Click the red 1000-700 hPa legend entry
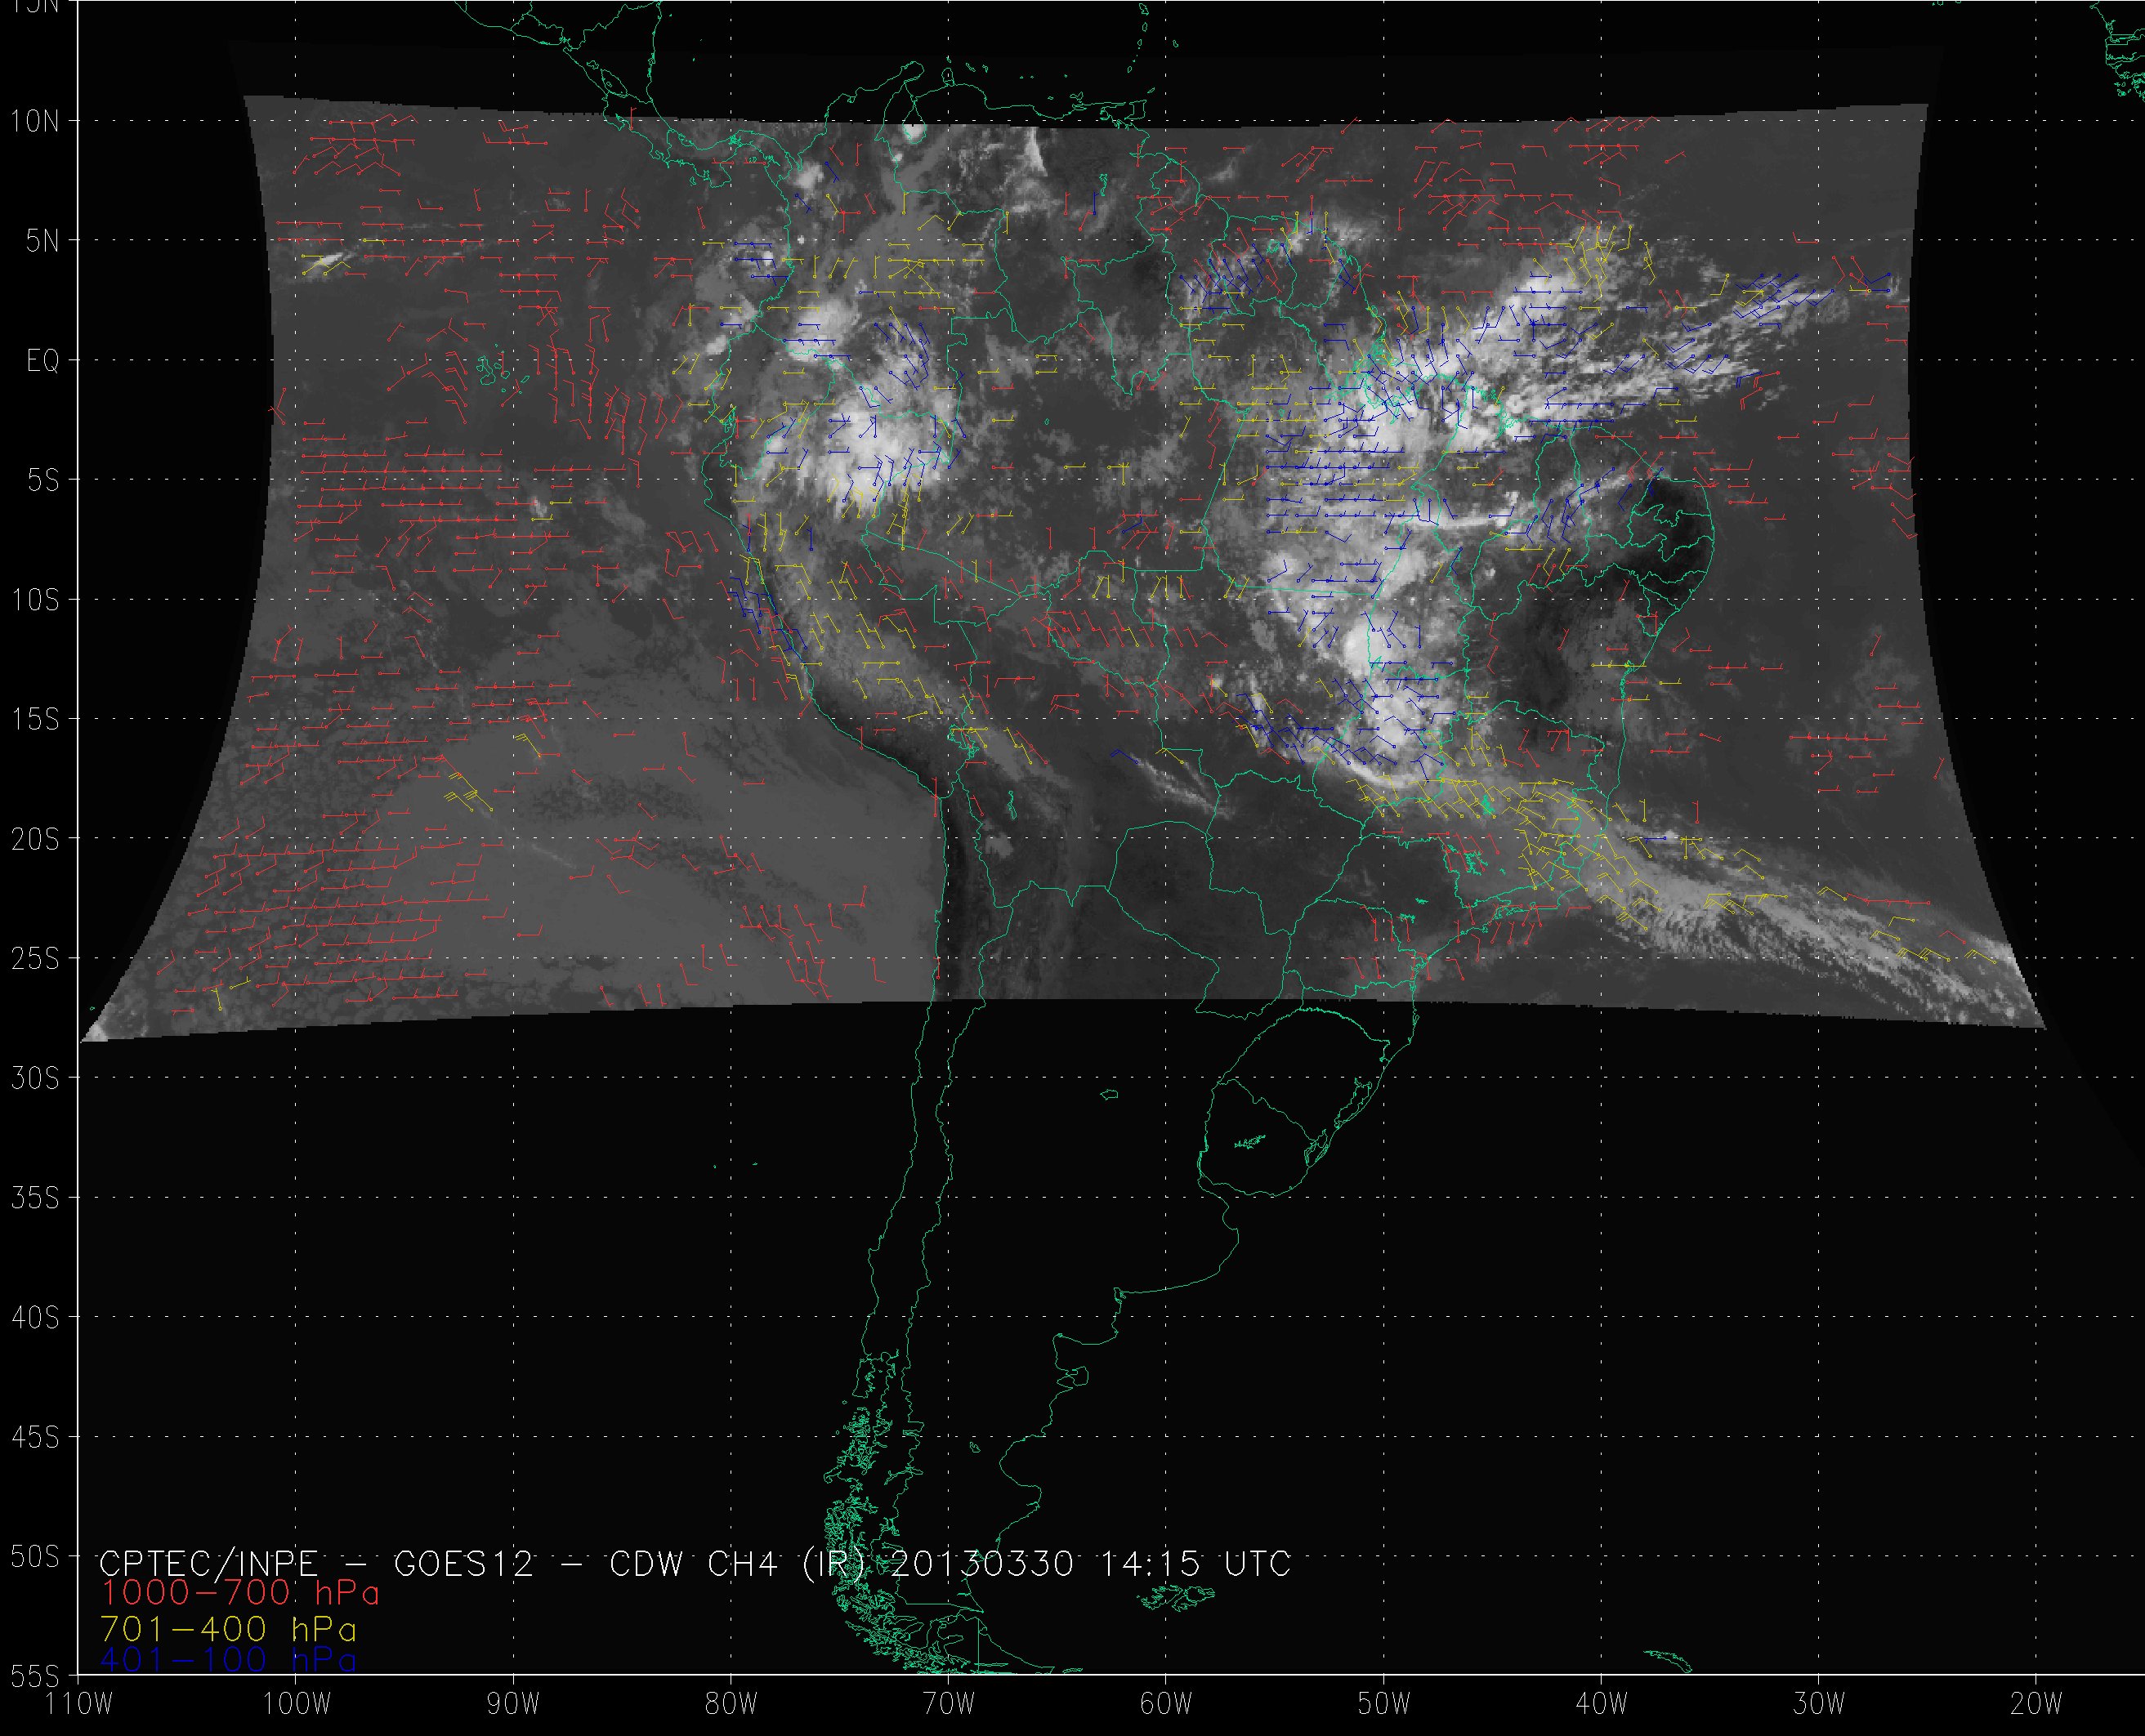Viewport: 2145px width, 1736px height. (240, 1593)
